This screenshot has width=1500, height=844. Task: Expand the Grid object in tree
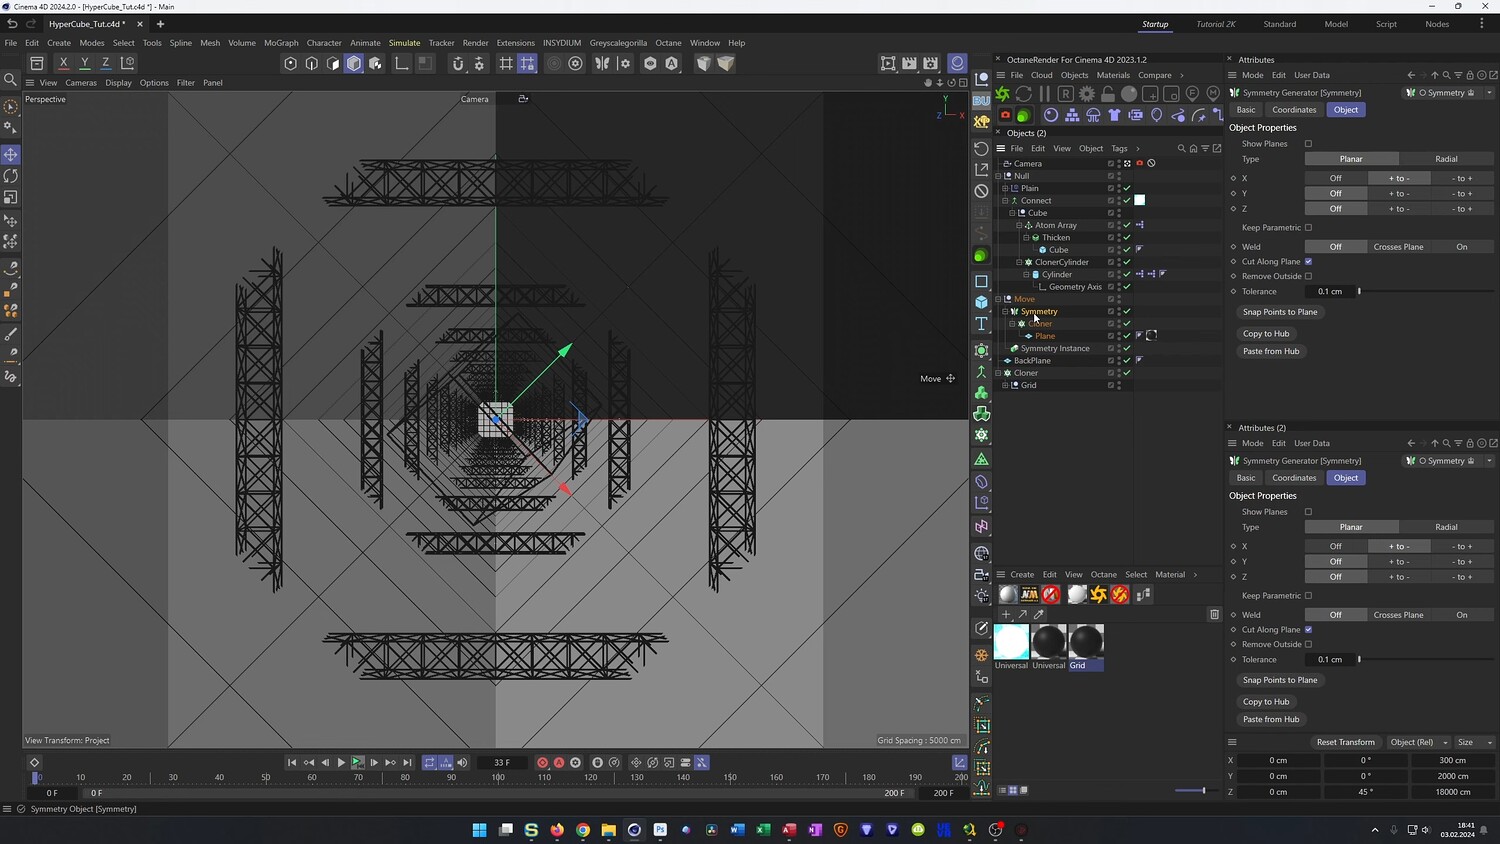click(x=1005, y=385)
